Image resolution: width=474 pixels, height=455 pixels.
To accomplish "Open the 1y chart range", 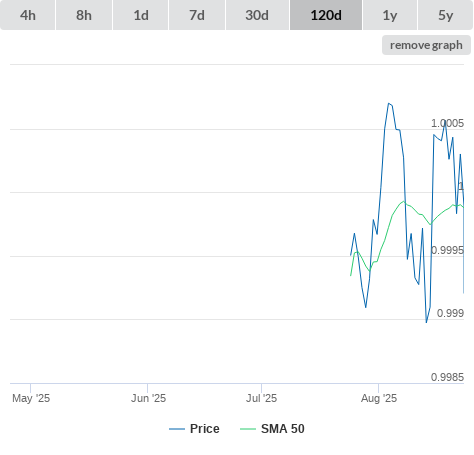I will (390, 15).
